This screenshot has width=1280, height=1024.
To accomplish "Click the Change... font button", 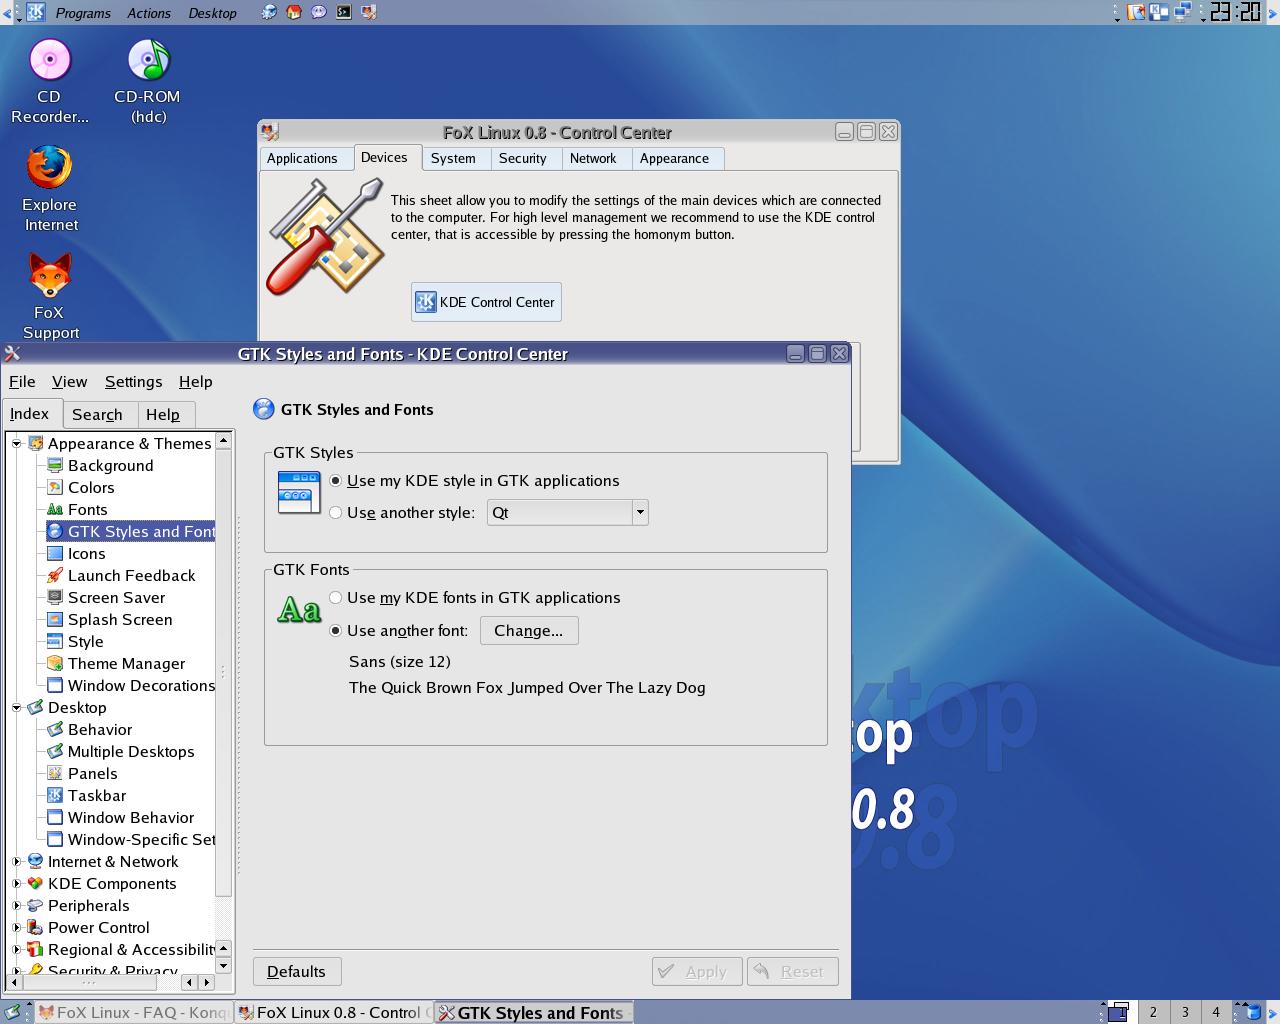I will (x=529, y=631).
